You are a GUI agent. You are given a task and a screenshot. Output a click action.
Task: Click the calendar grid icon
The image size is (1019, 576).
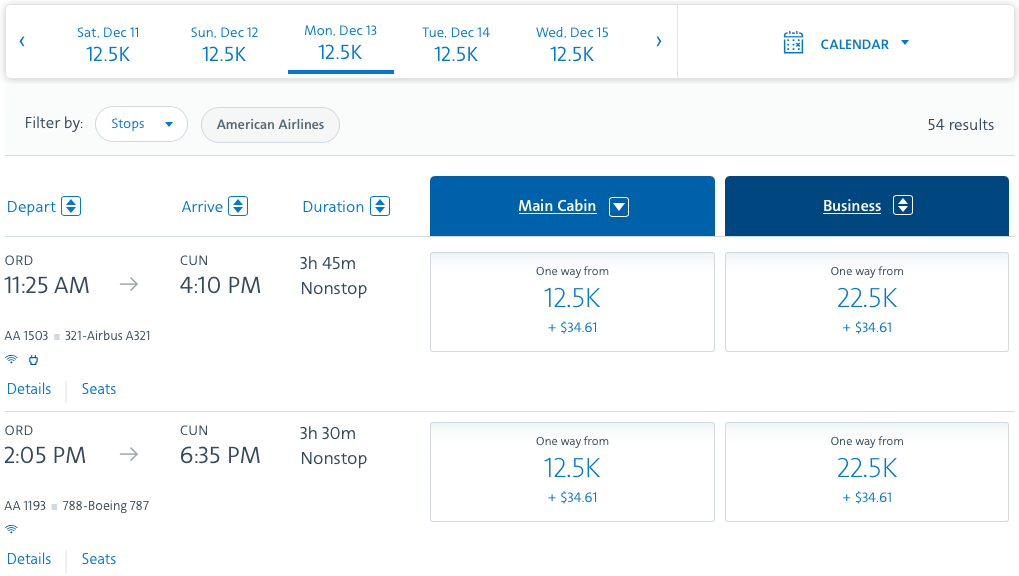[793, 43]
